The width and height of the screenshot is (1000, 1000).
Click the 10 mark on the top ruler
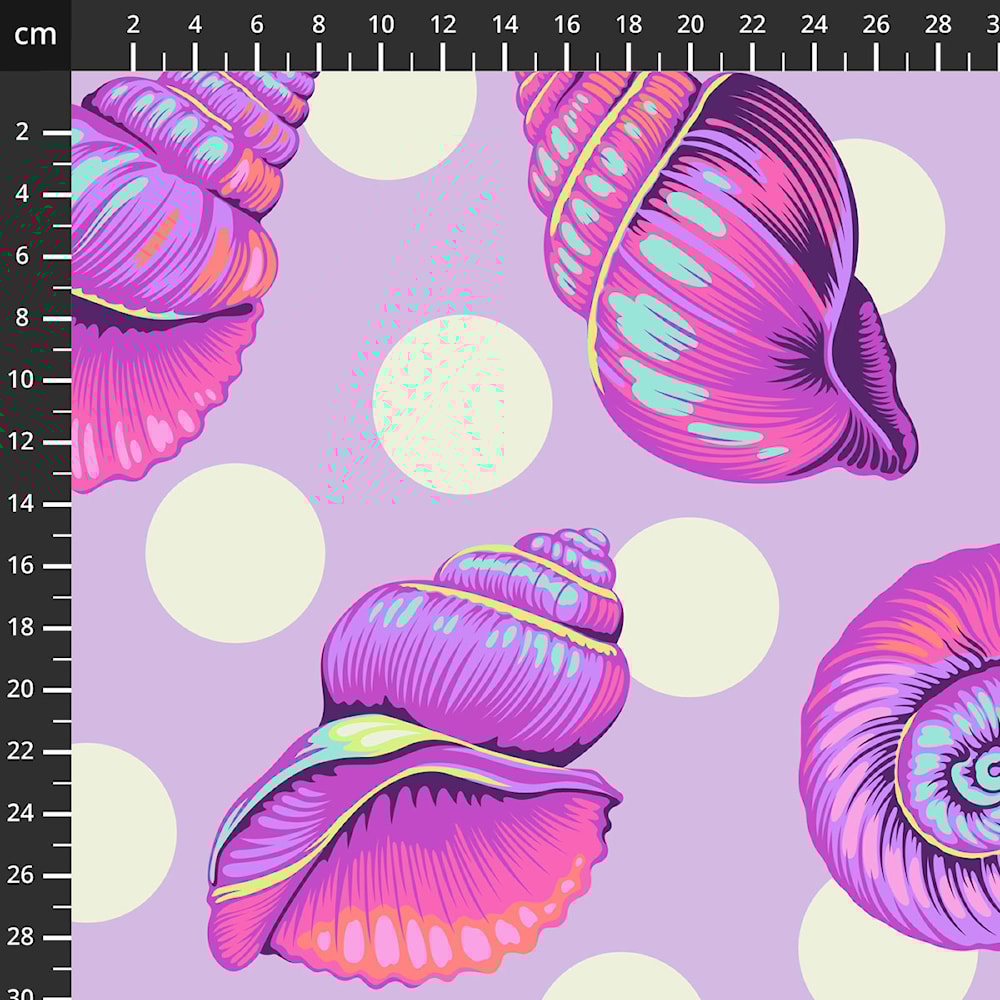point(381,26)
